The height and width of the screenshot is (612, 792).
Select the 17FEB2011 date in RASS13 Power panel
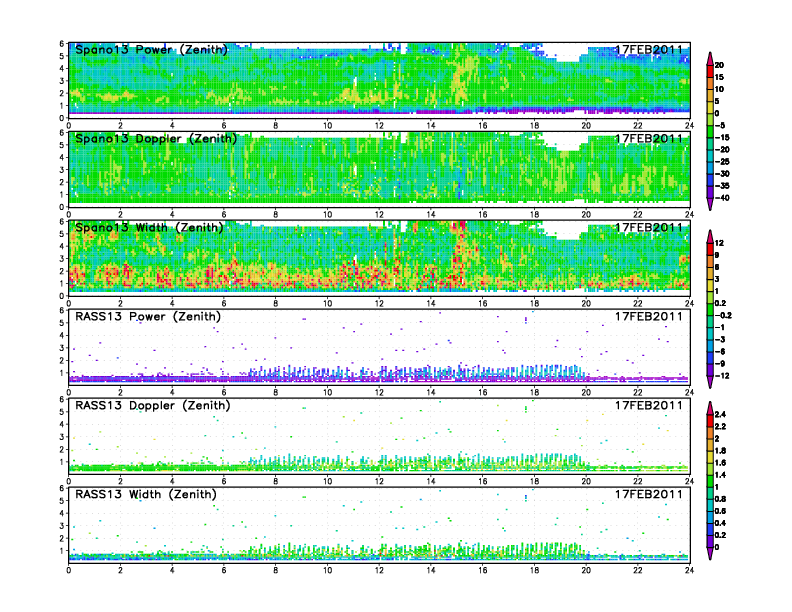click(649, 317)
